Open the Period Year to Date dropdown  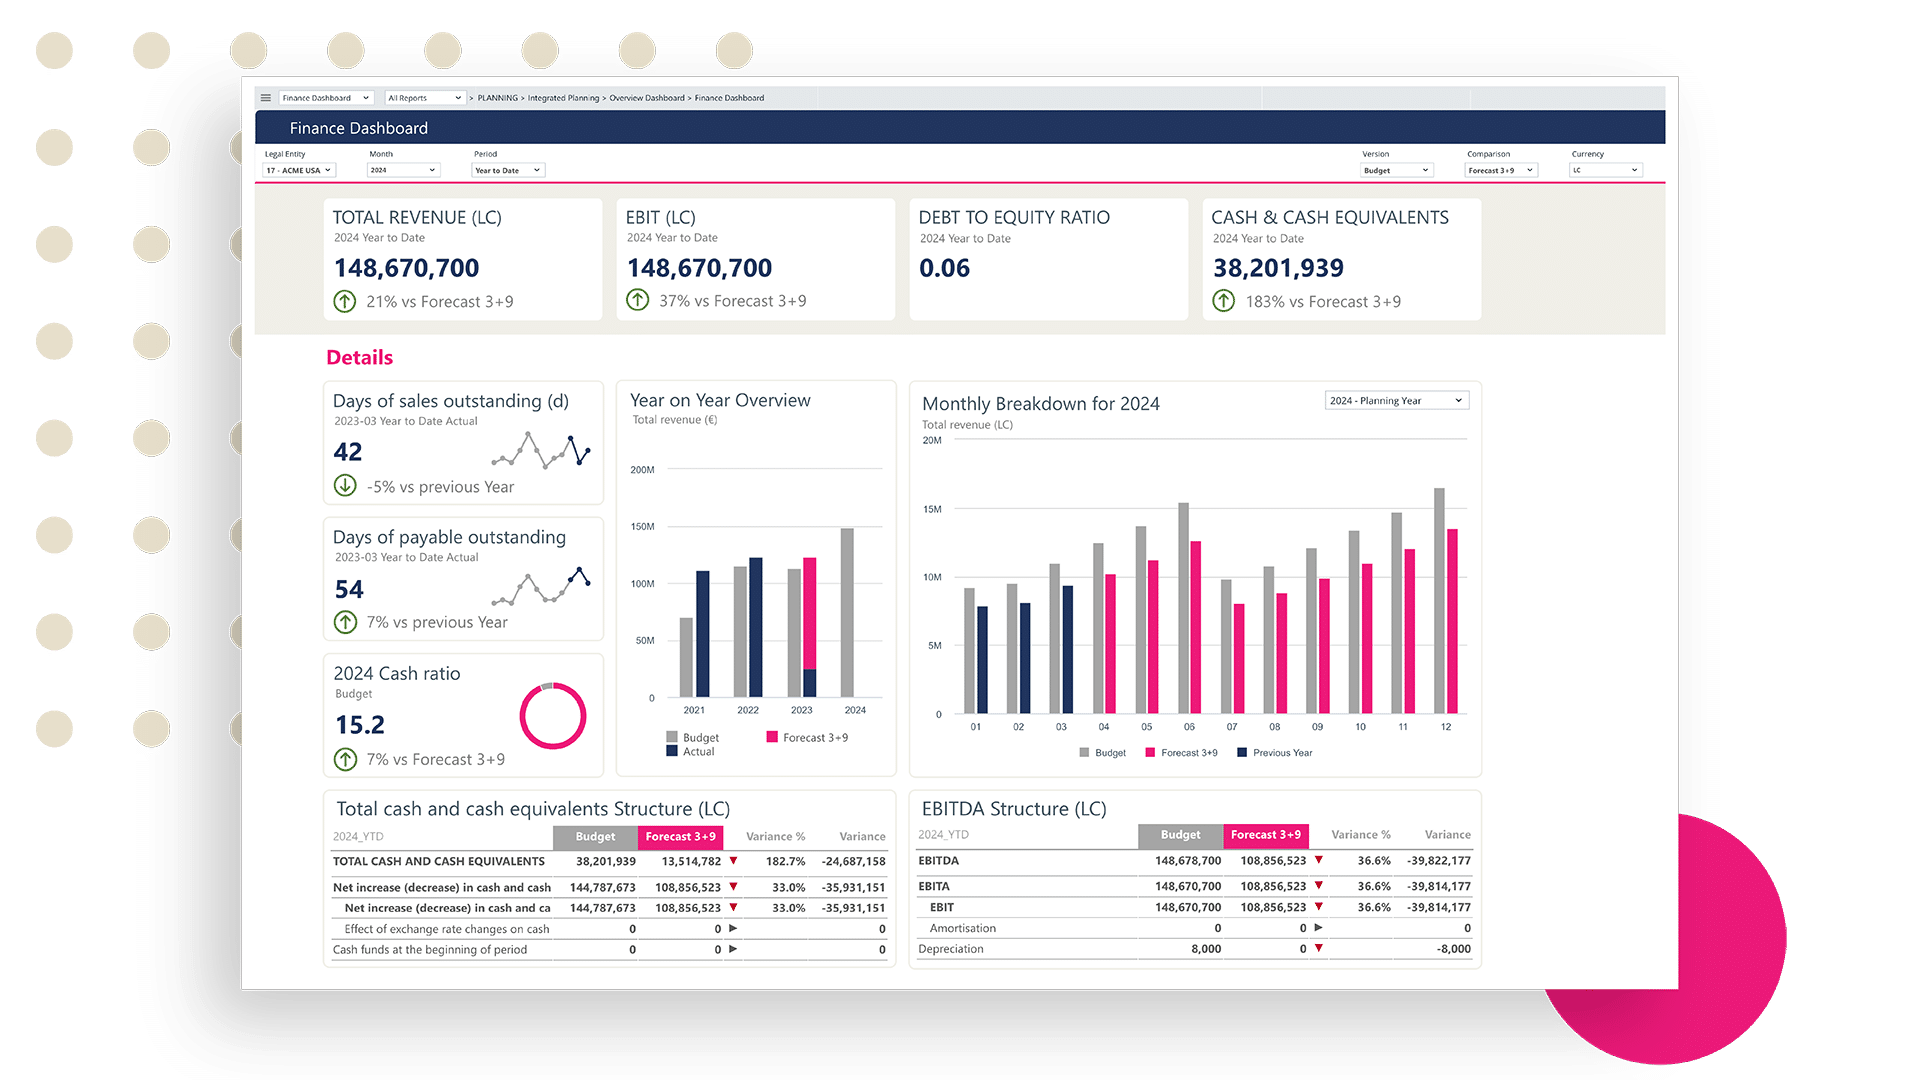click(508, 170)
